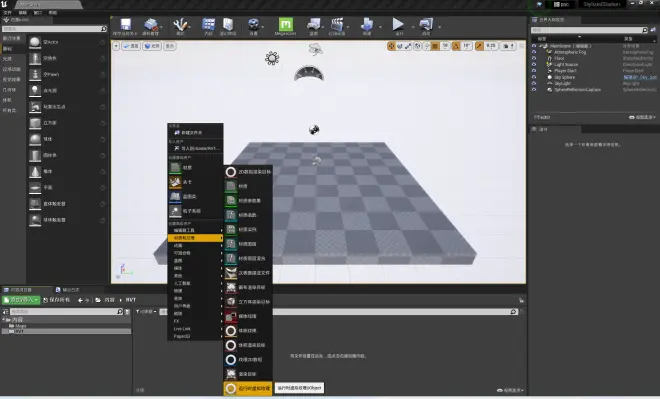
Task: Choose Import to /Game/RVT in context menu
Action: [x=195, y=149]
